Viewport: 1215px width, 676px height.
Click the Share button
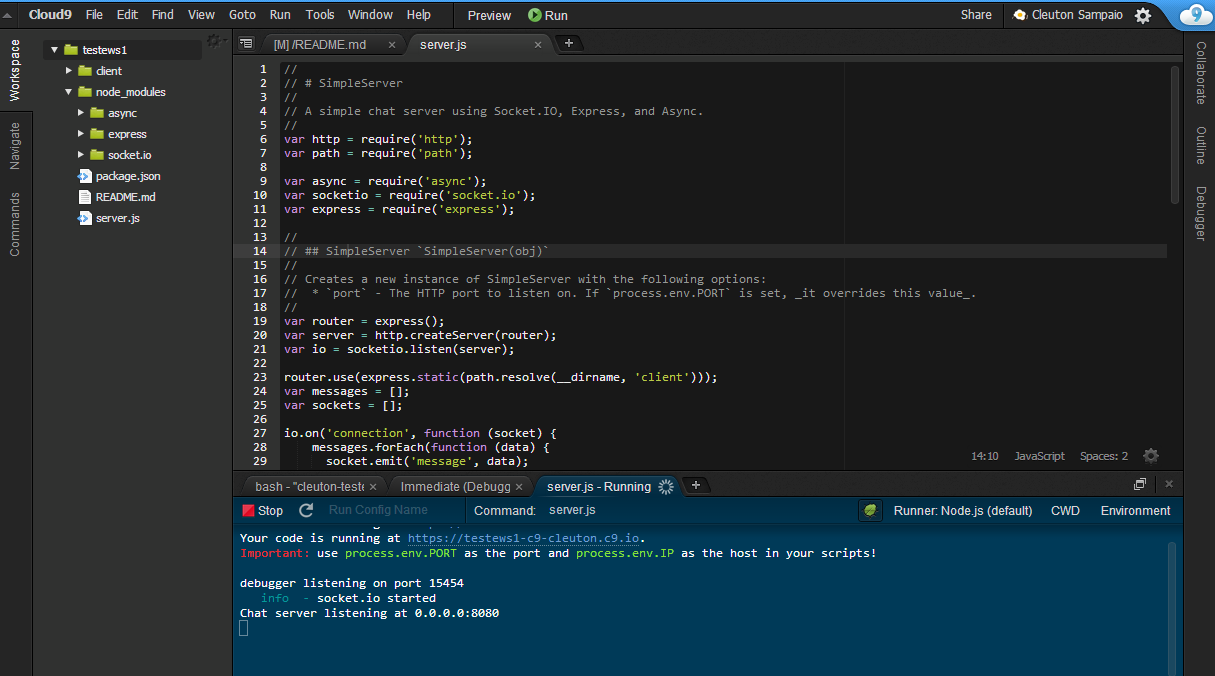click(976, 15)
